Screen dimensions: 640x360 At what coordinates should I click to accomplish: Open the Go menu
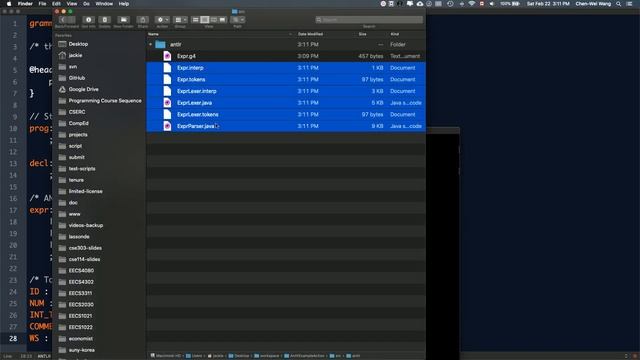pos(87,4)
